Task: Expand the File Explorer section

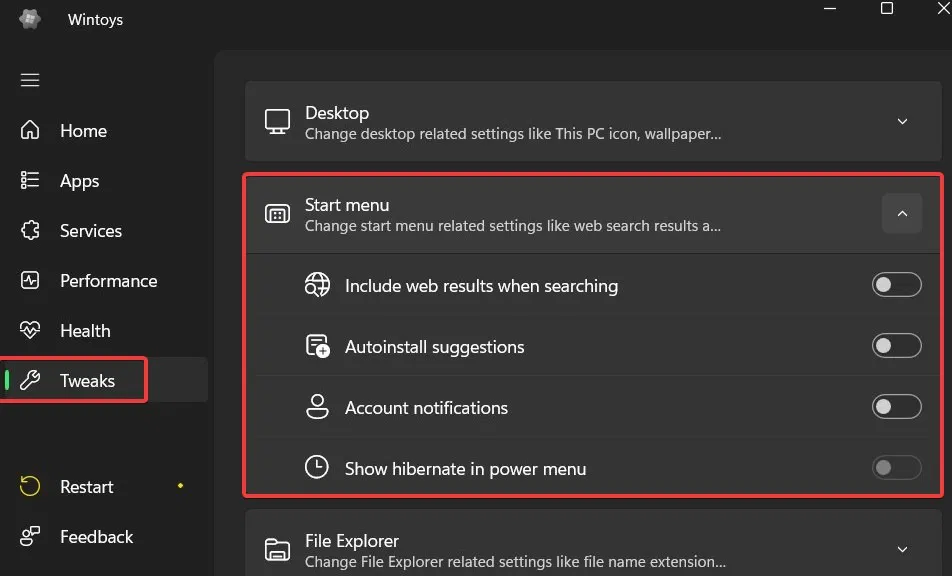Action: click(902, 549)
